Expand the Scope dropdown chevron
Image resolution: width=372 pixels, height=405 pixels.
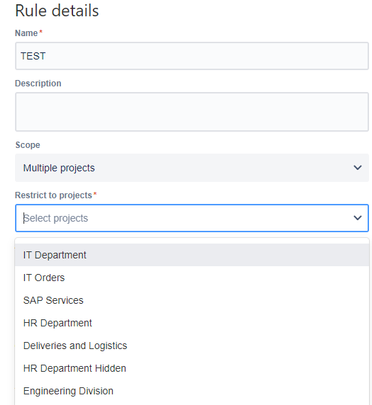(357, 168)
